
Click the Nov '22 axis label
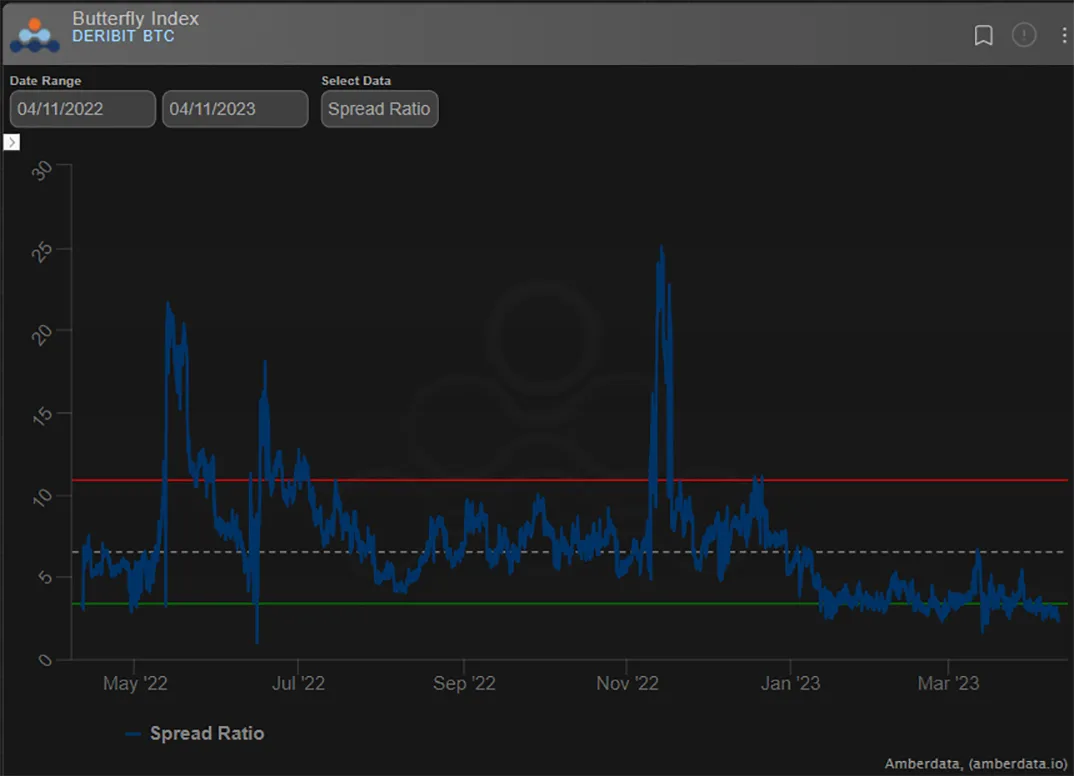click(x=627, y=683)
